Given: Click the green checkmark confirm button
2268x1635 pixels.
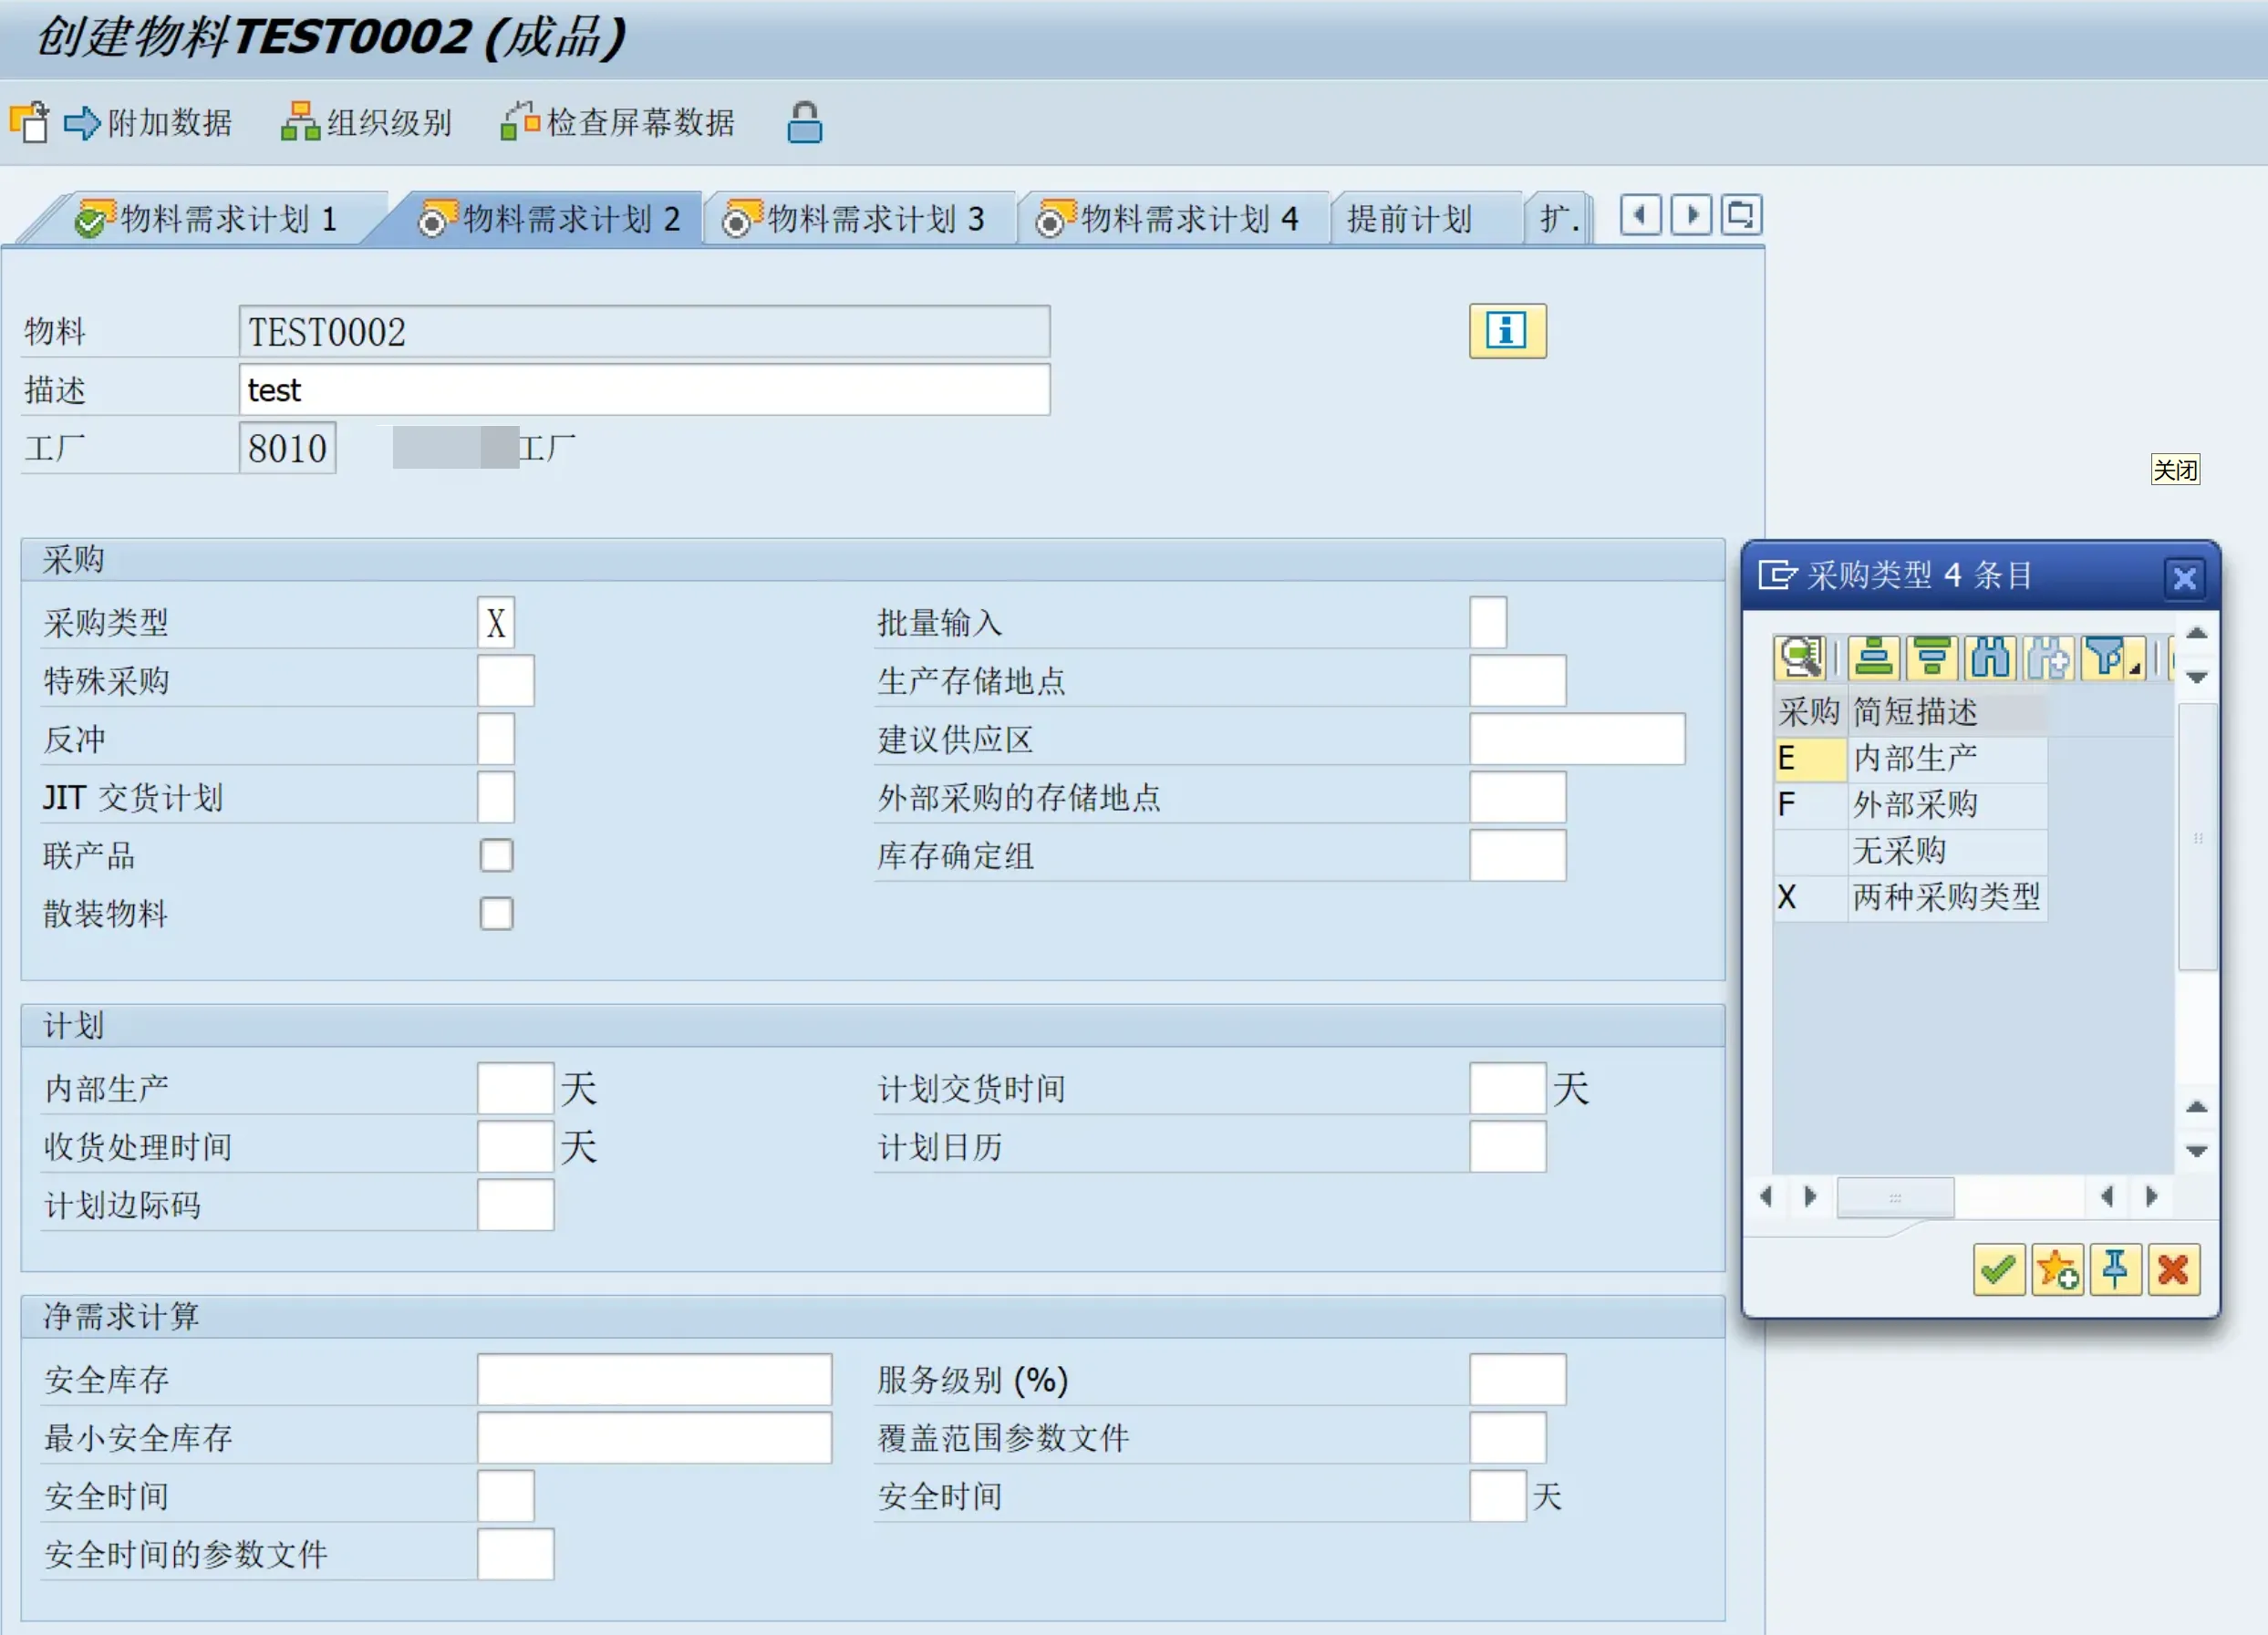Looking at the screenshot, I should 1998,1270.
